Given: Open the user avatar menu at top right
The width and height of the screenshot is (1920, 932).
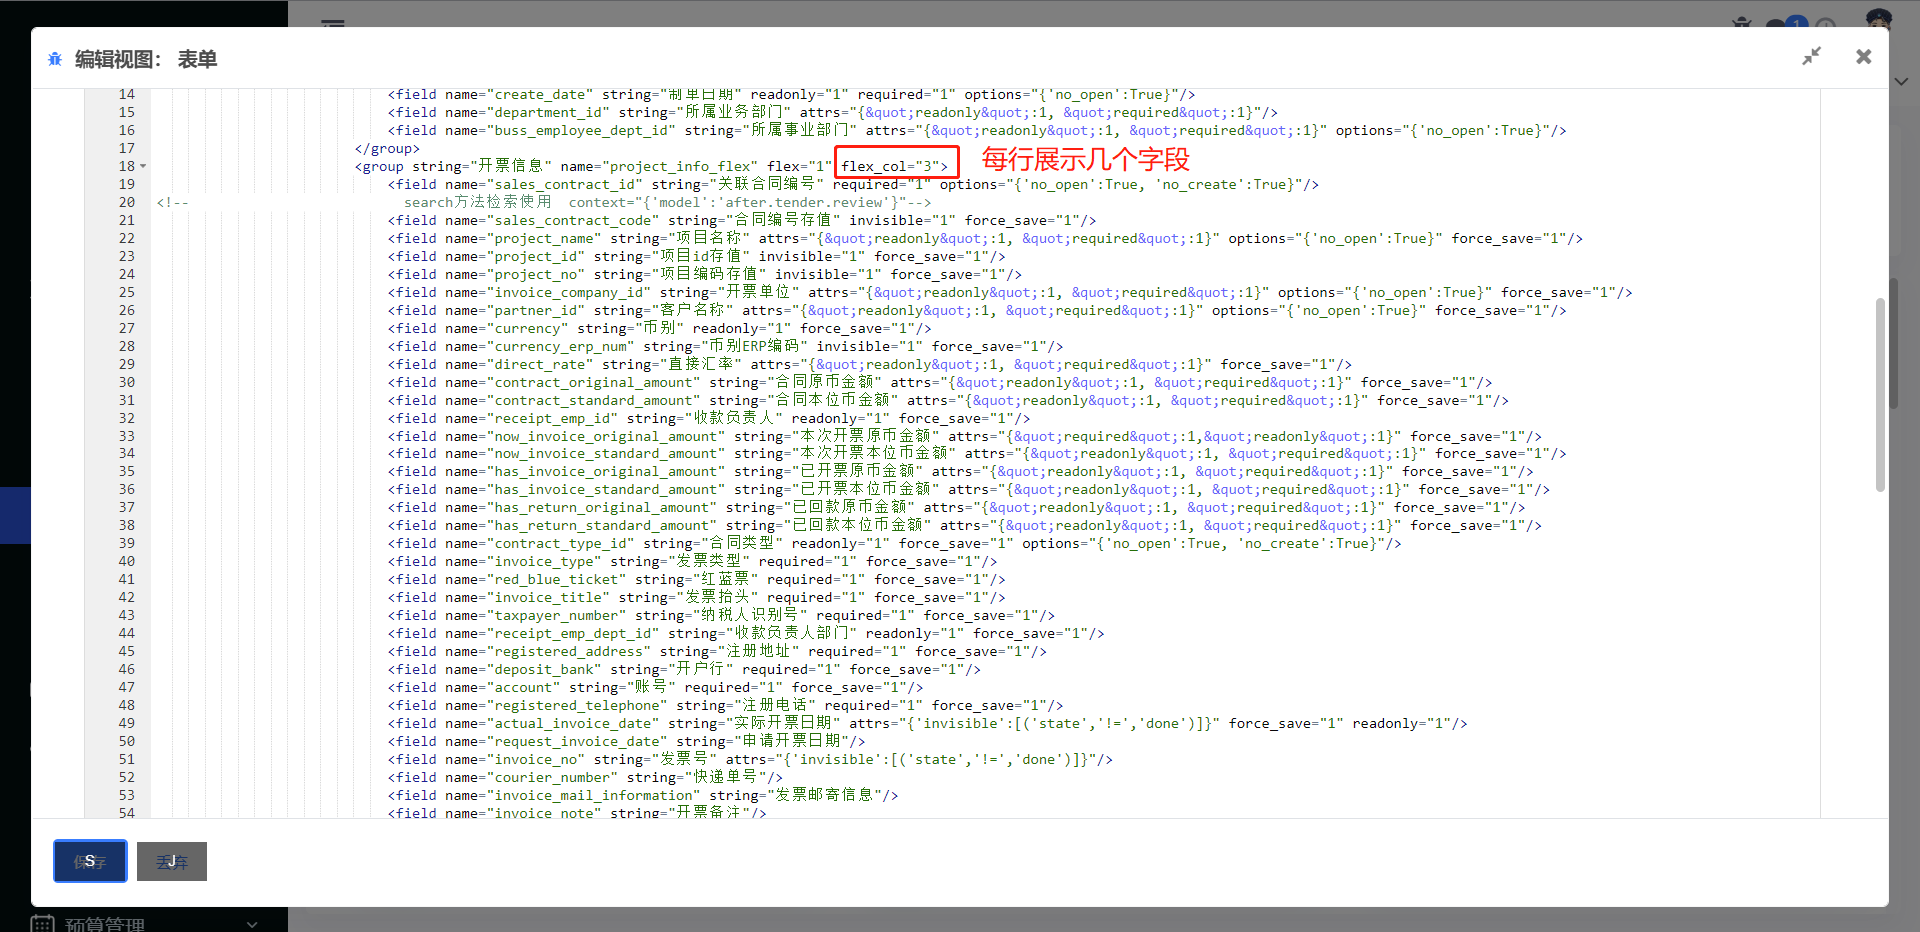Looking at the screenshot, I should point(1879,19).
